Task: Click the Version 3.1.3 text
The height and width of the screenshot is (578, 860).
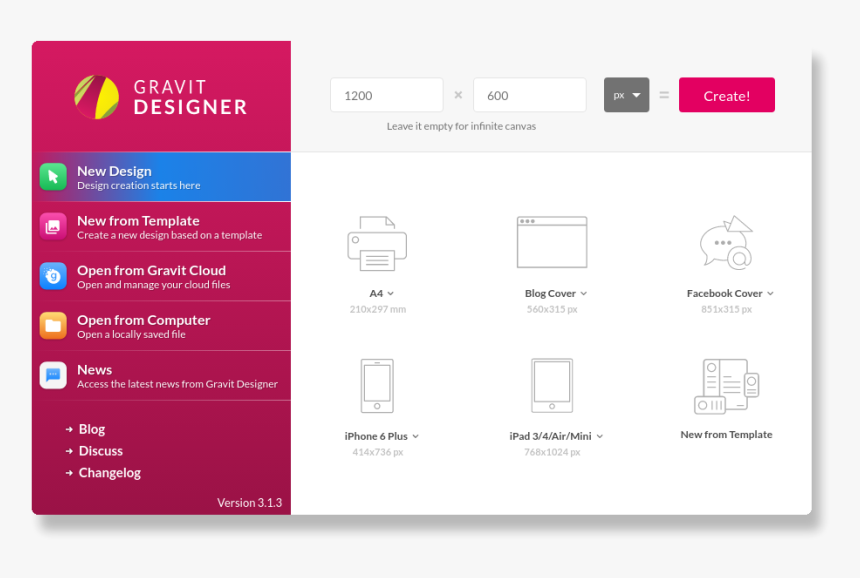Action: click(250, 503)
